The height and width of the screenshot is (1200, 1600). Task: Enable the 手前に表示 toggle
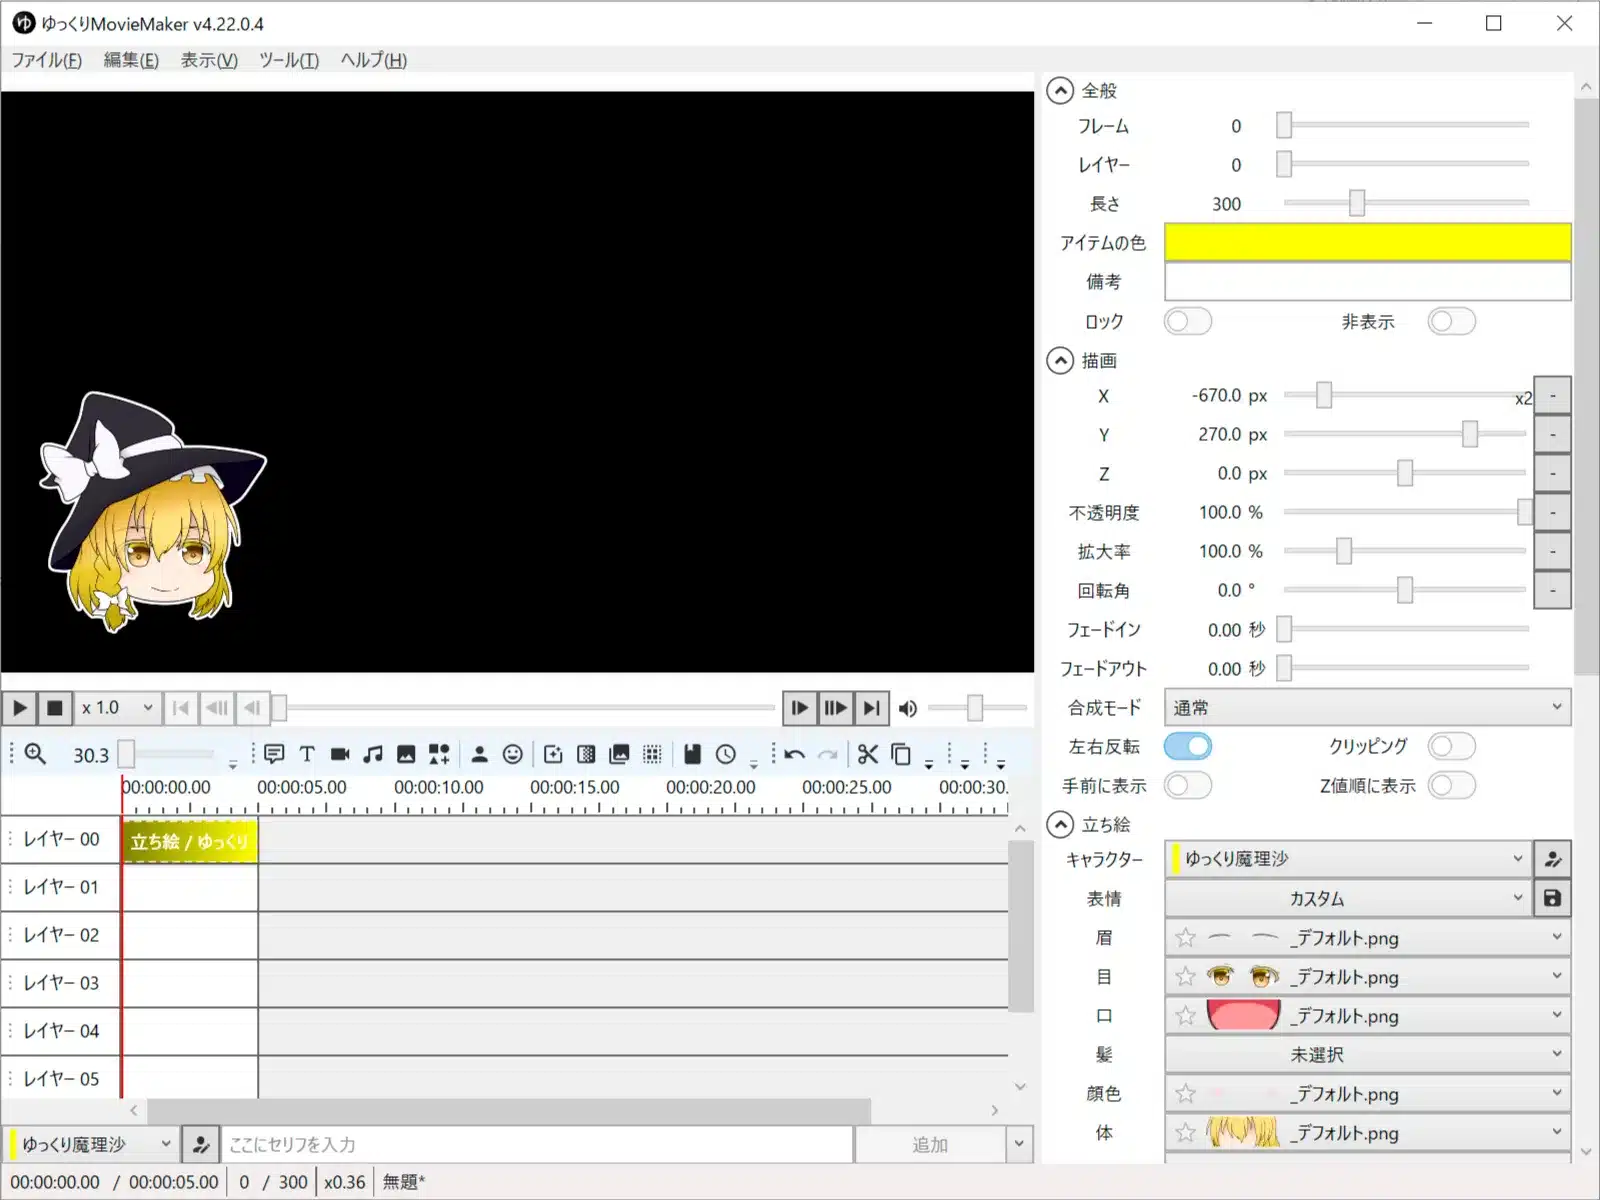point(1188,785)
